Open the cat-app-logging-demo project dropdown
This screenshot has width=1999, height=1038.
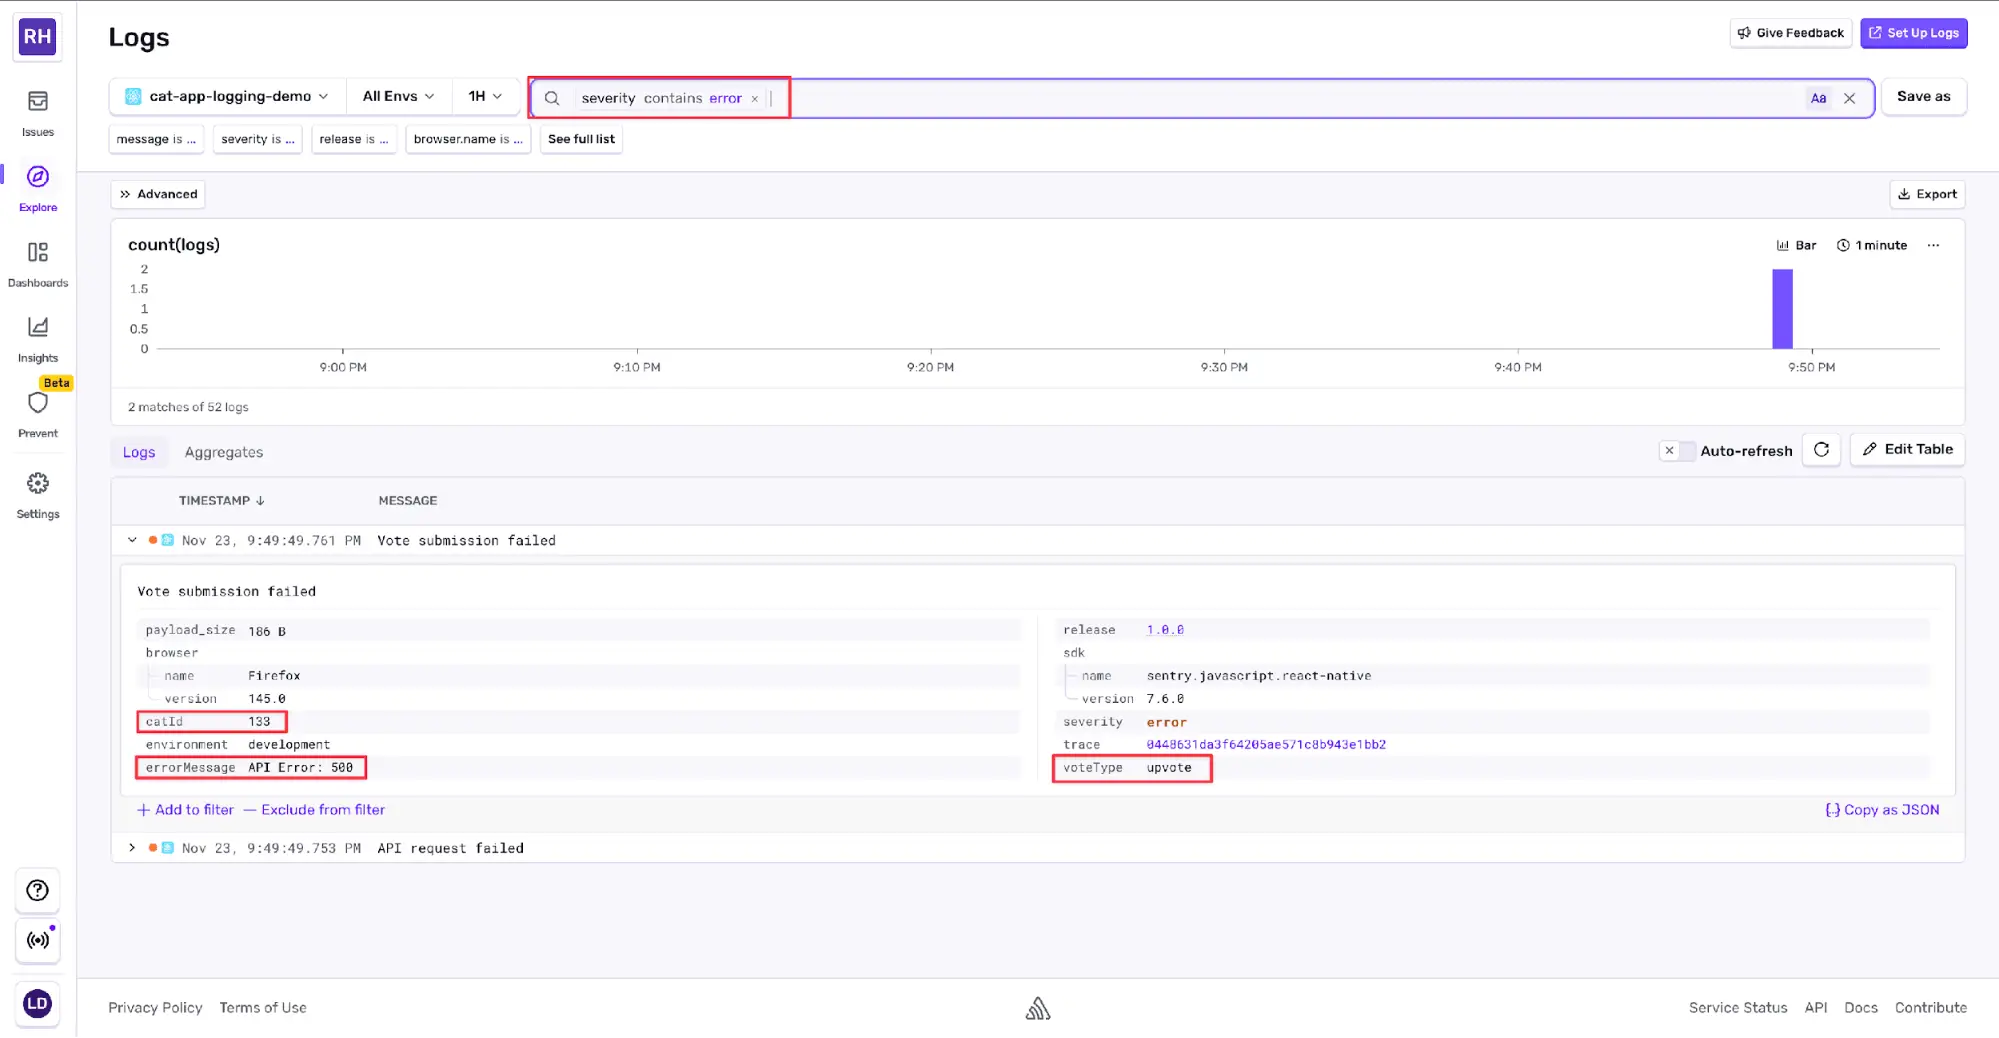coord(228,96)
